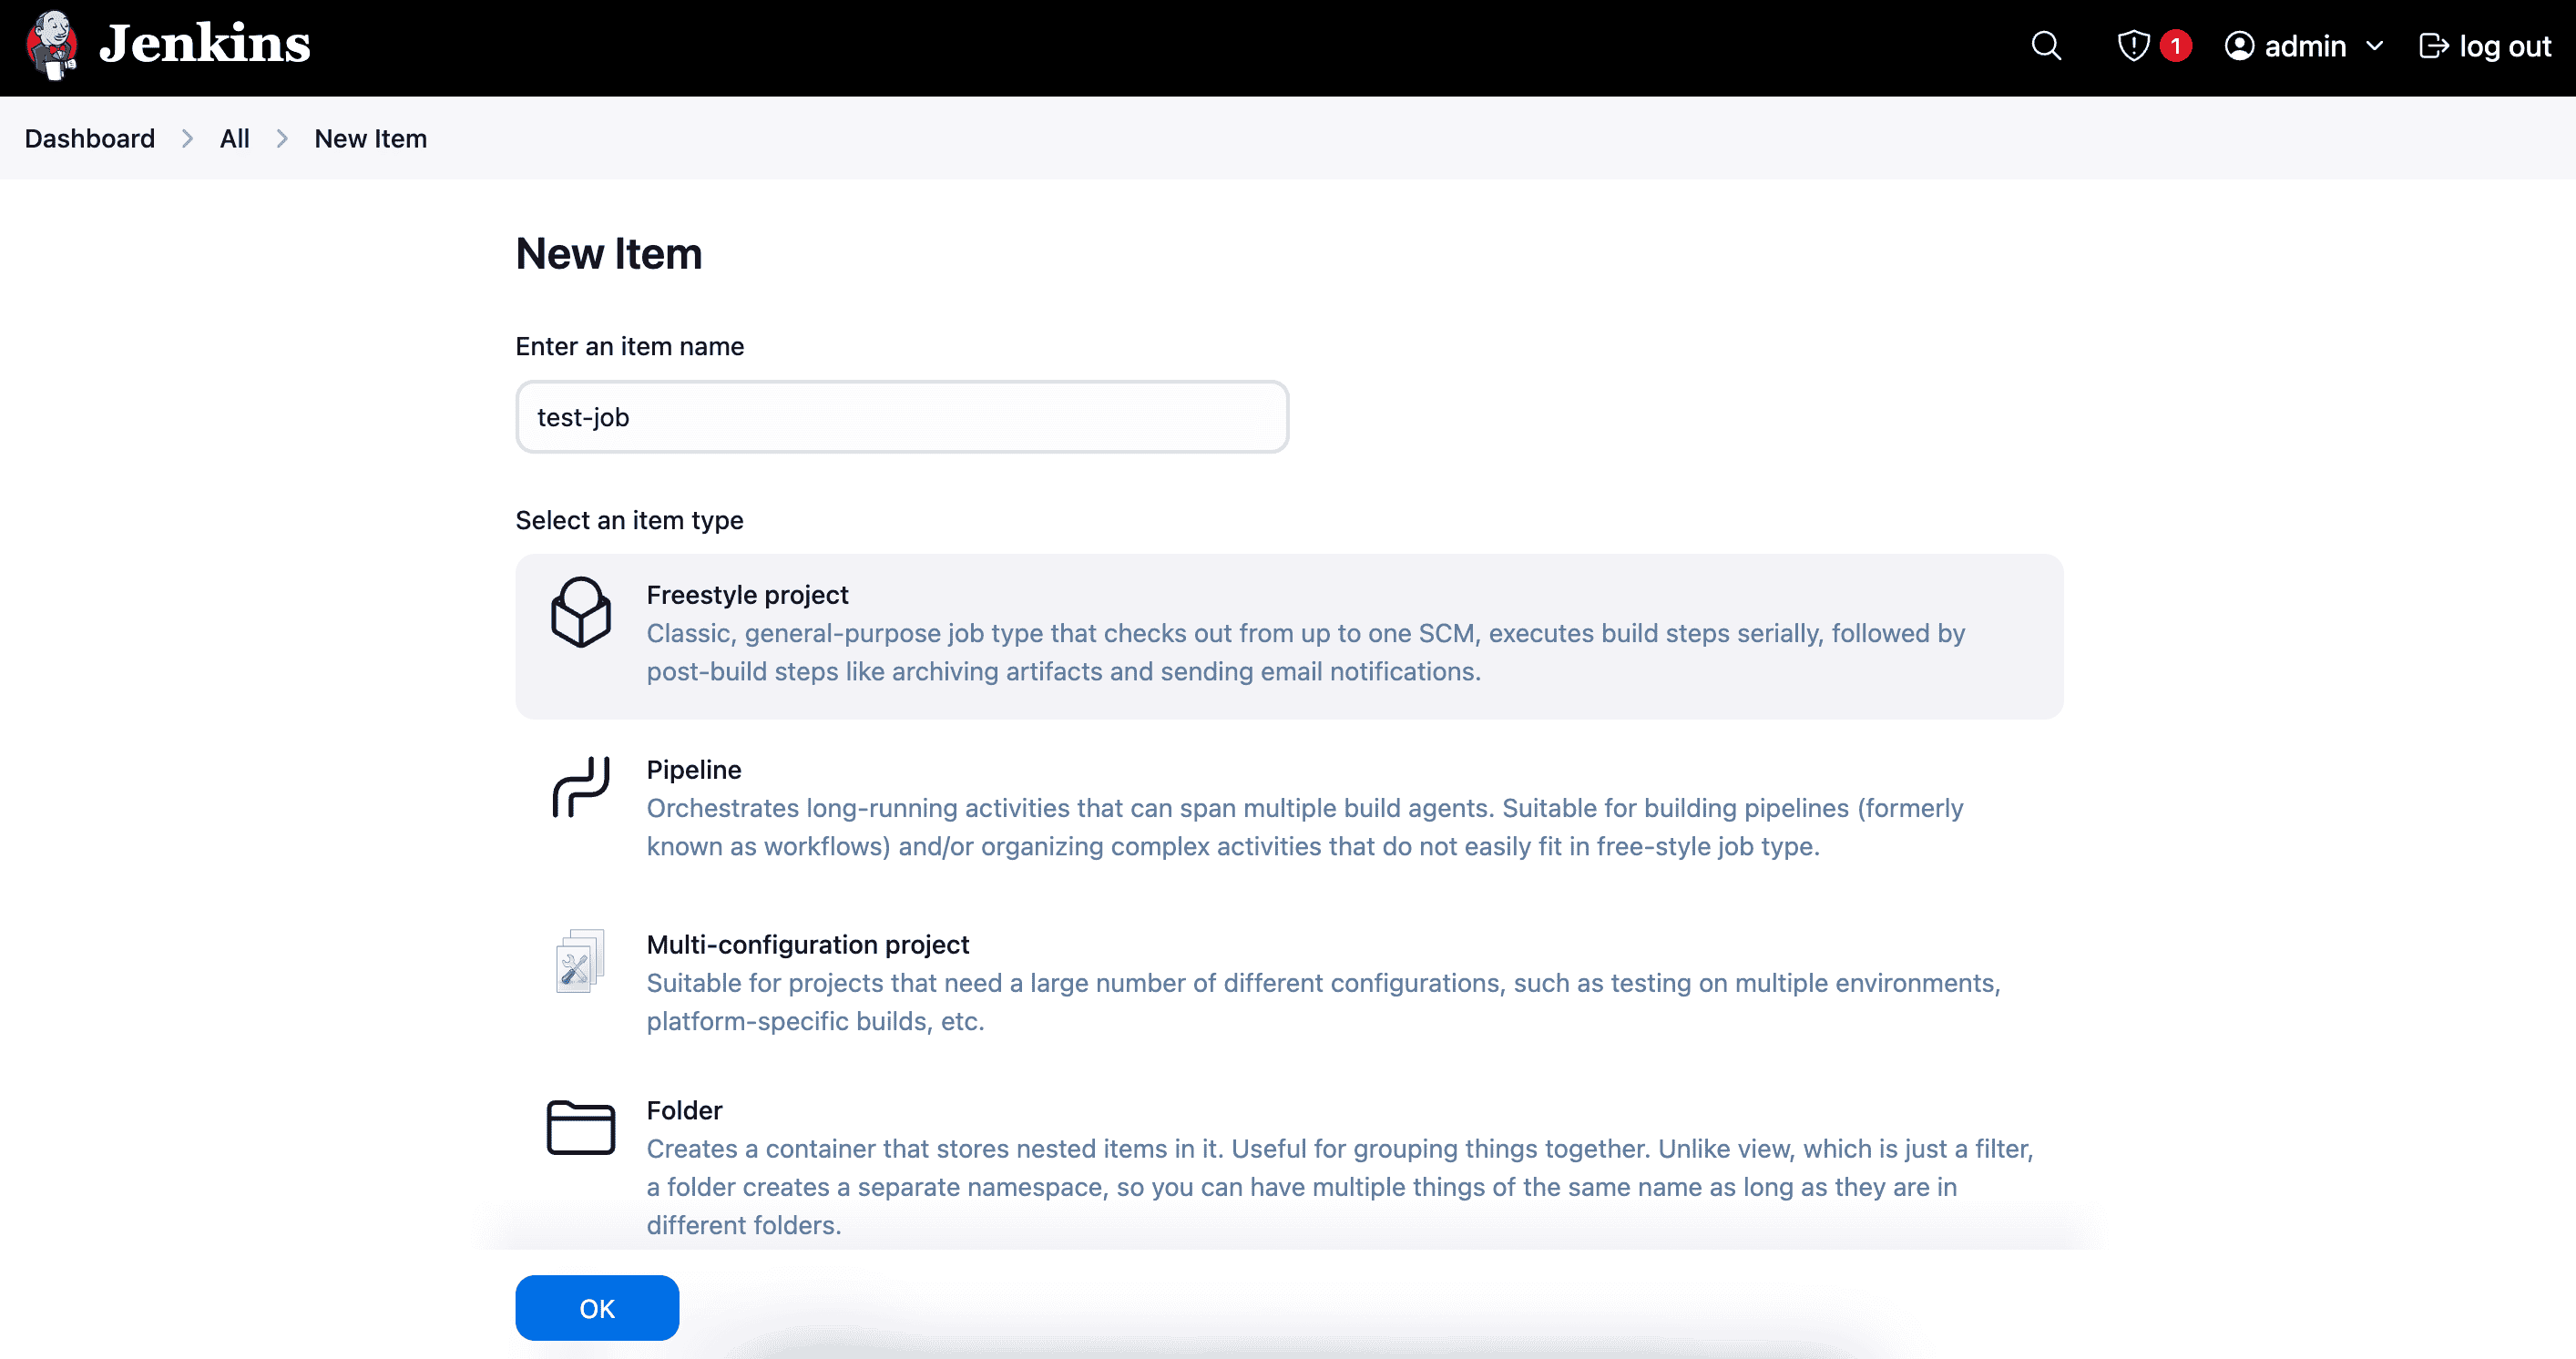
Task: Expand the admin user dropdown chevron
Action: pyautogui.click(x=2375, y=46)
